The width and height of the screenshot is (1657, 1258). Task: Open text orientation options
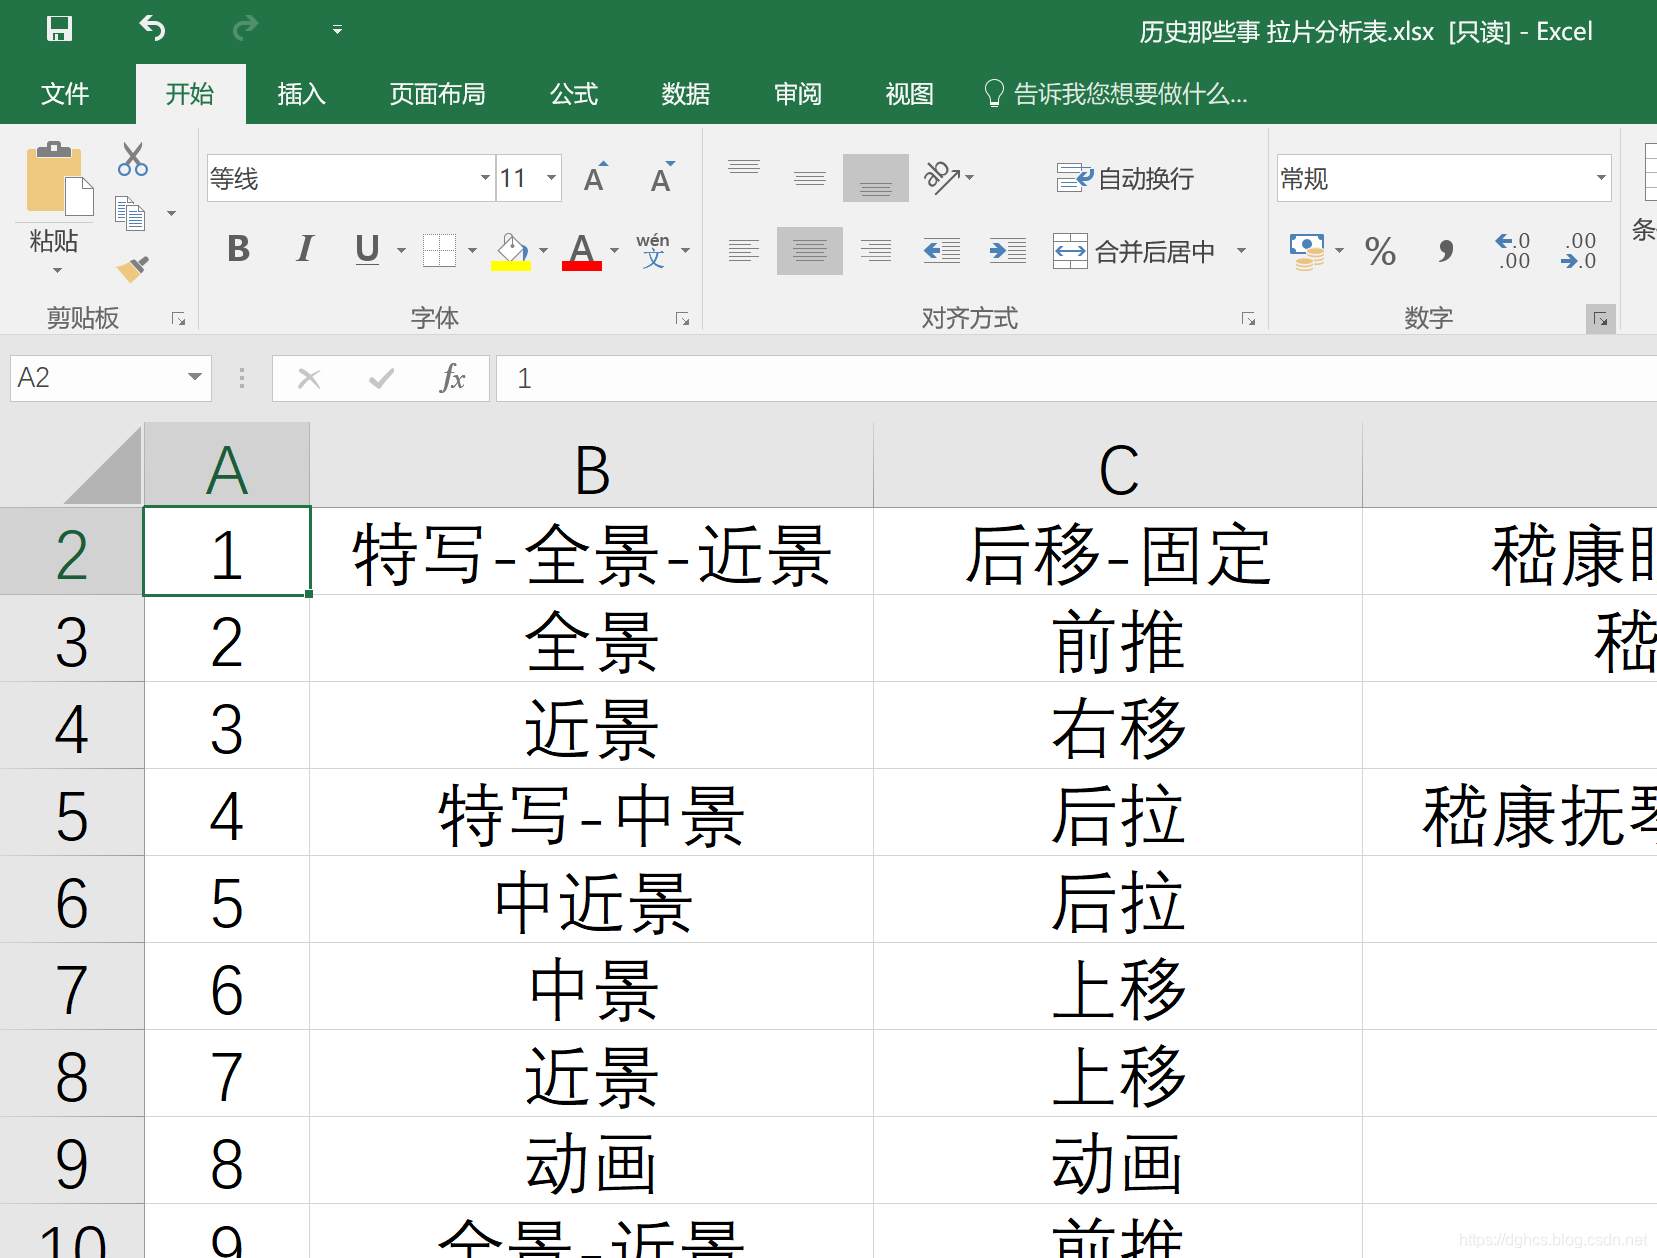948,178
